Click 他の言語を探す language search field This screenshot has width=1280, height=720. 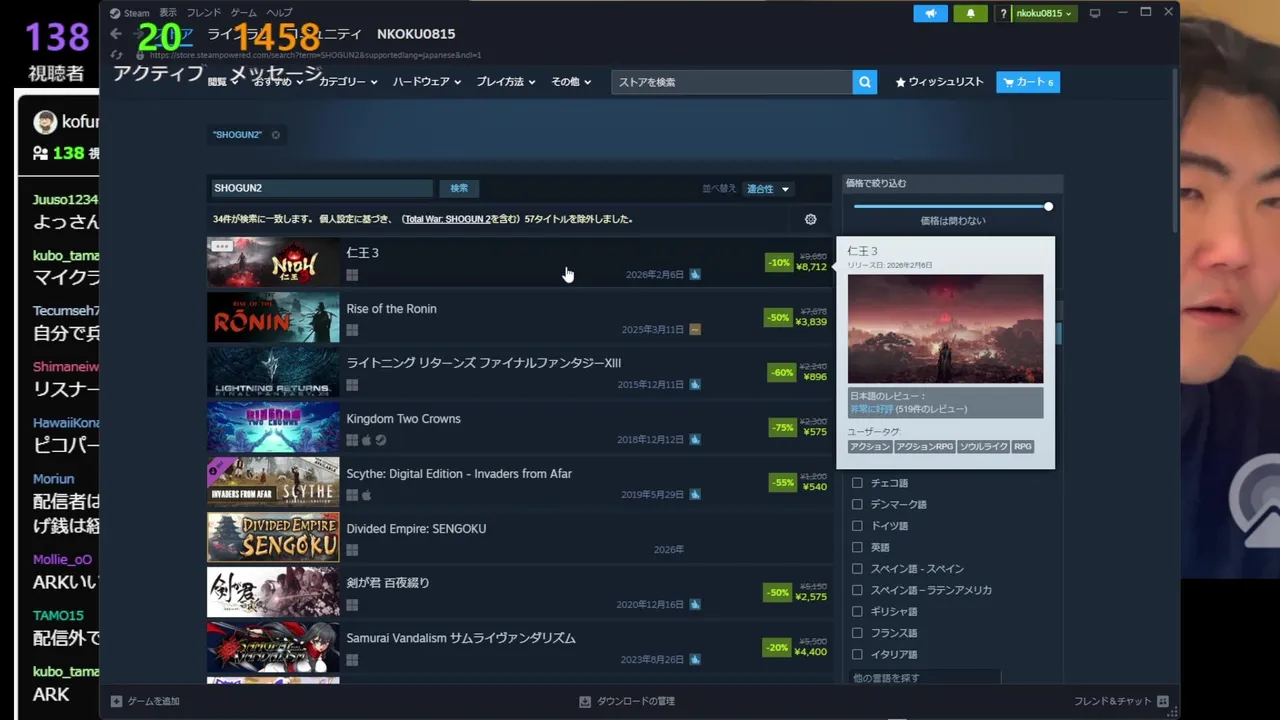pos(924,678)
